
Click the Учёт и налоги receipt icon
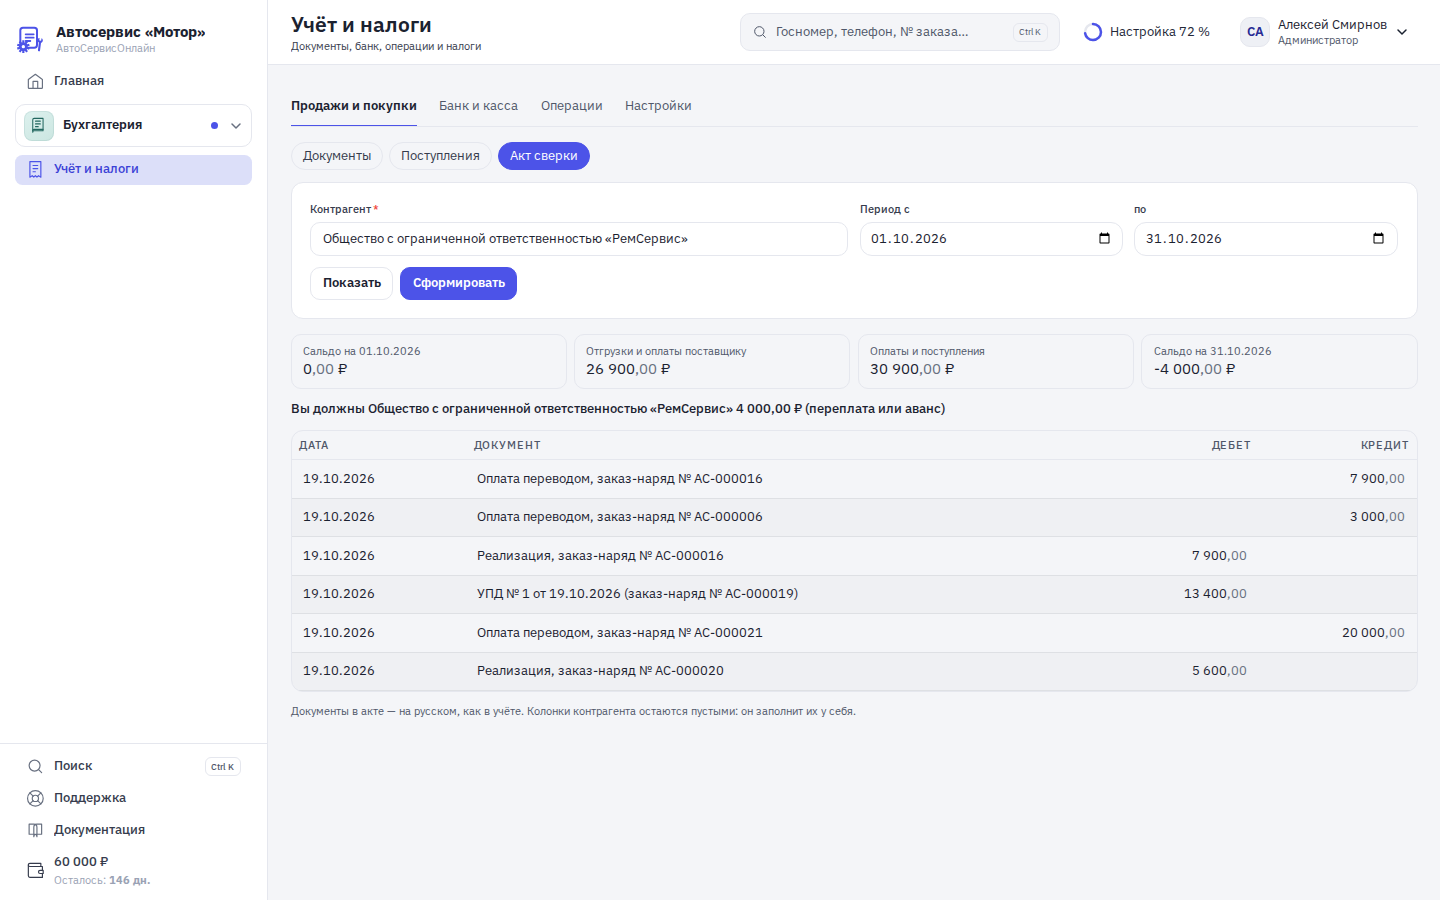(x=35, y=169)
